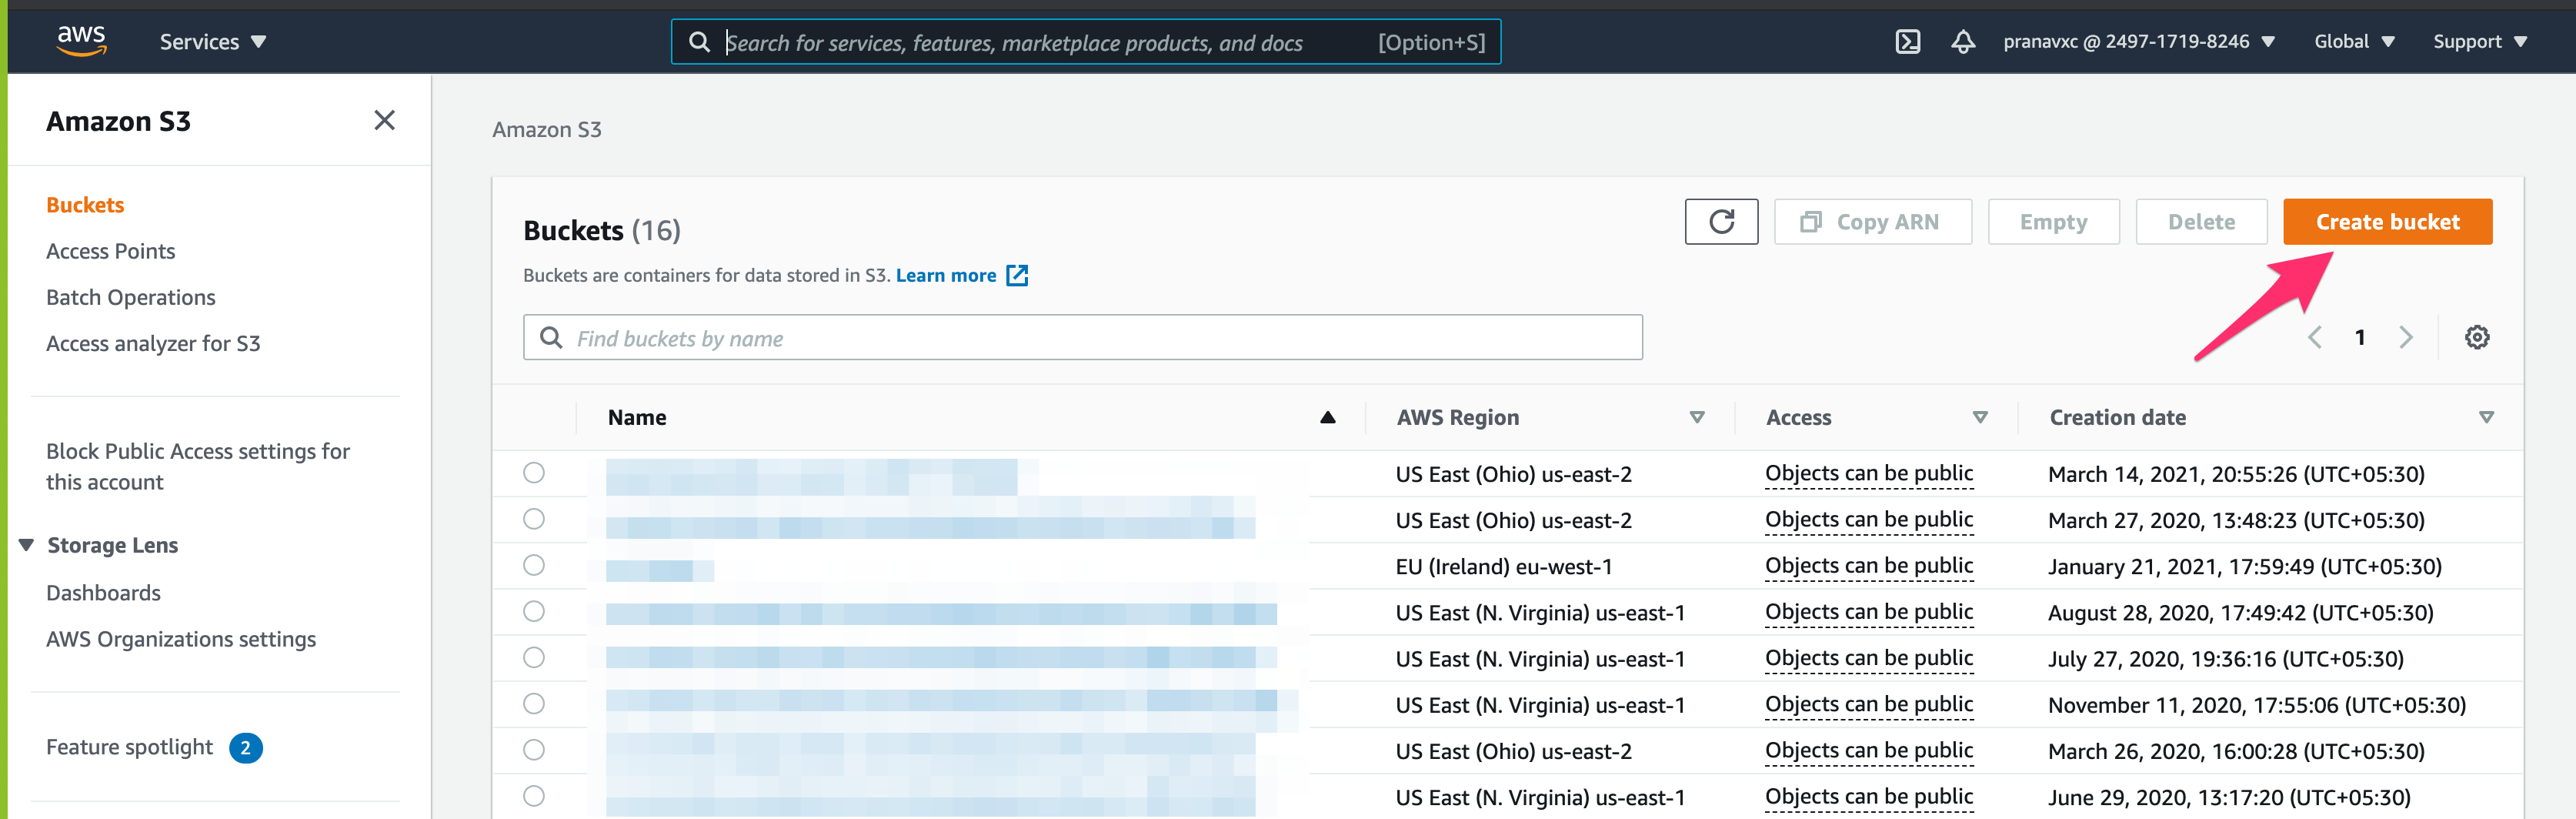Screen dimensions: 2576x819
Task: Select bucket created November 11, 2020
Action: [x=534, y=703]
